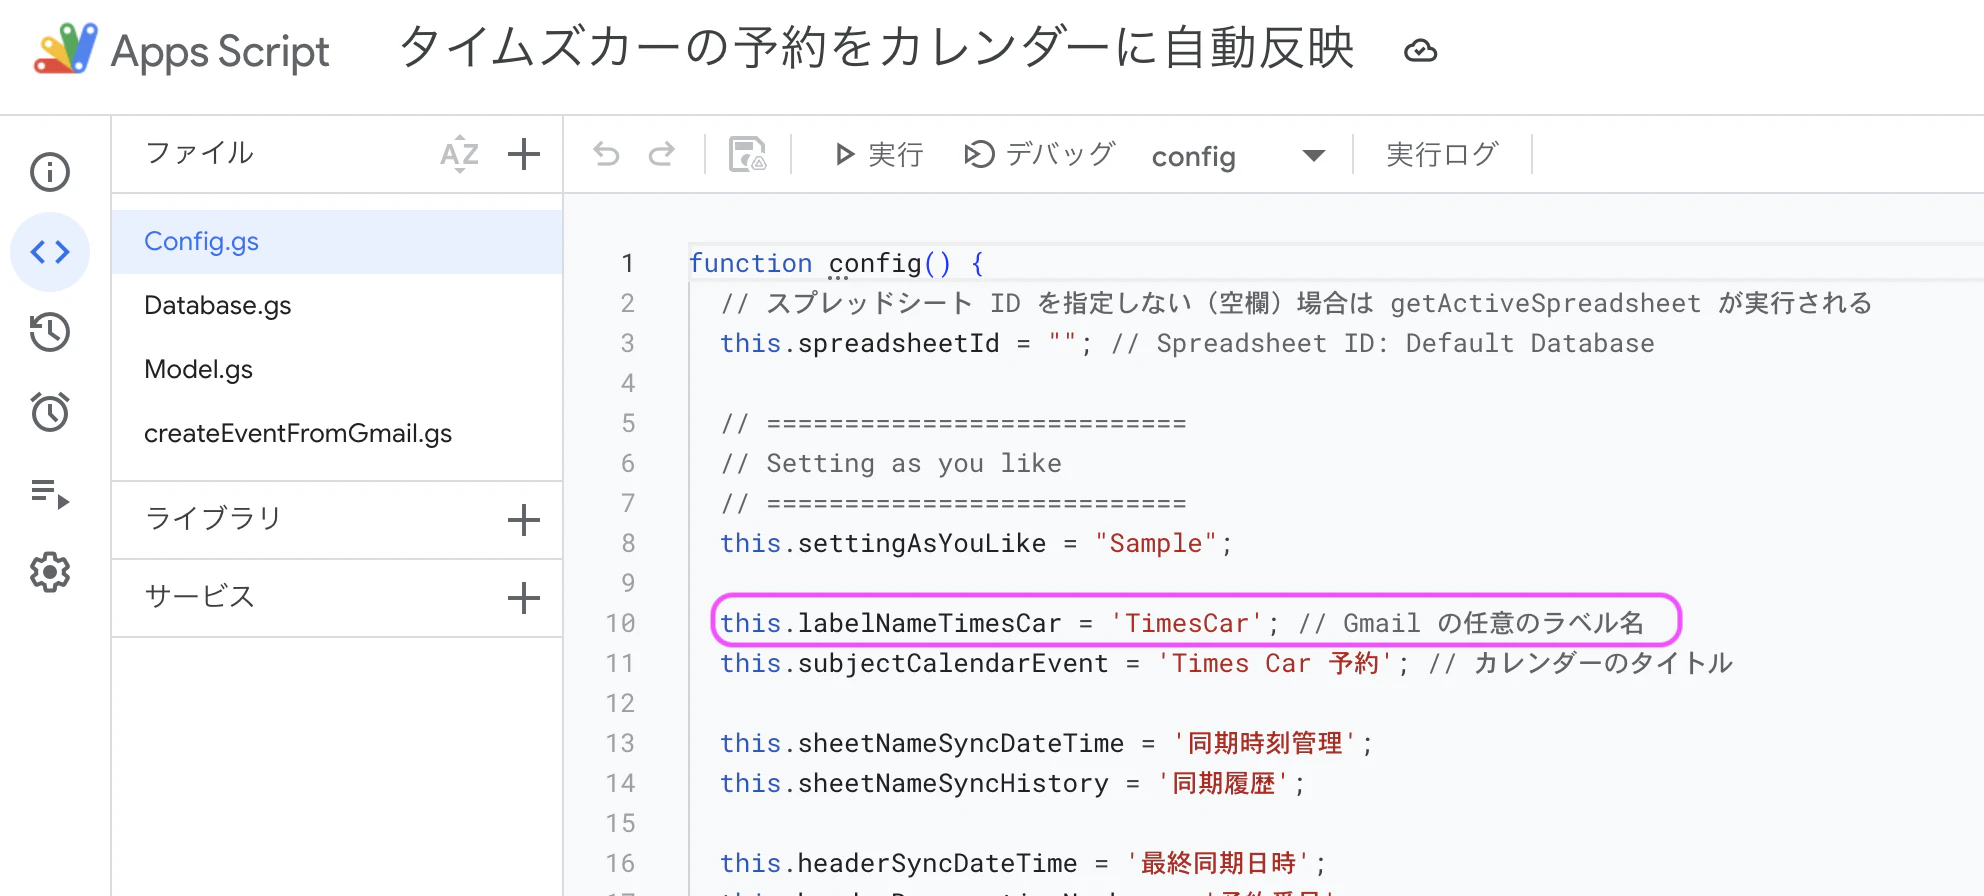Image resolution: width=1984 pixels, height=896 pixels.
Task: Undo the last edit
Action: click(606, 154)
